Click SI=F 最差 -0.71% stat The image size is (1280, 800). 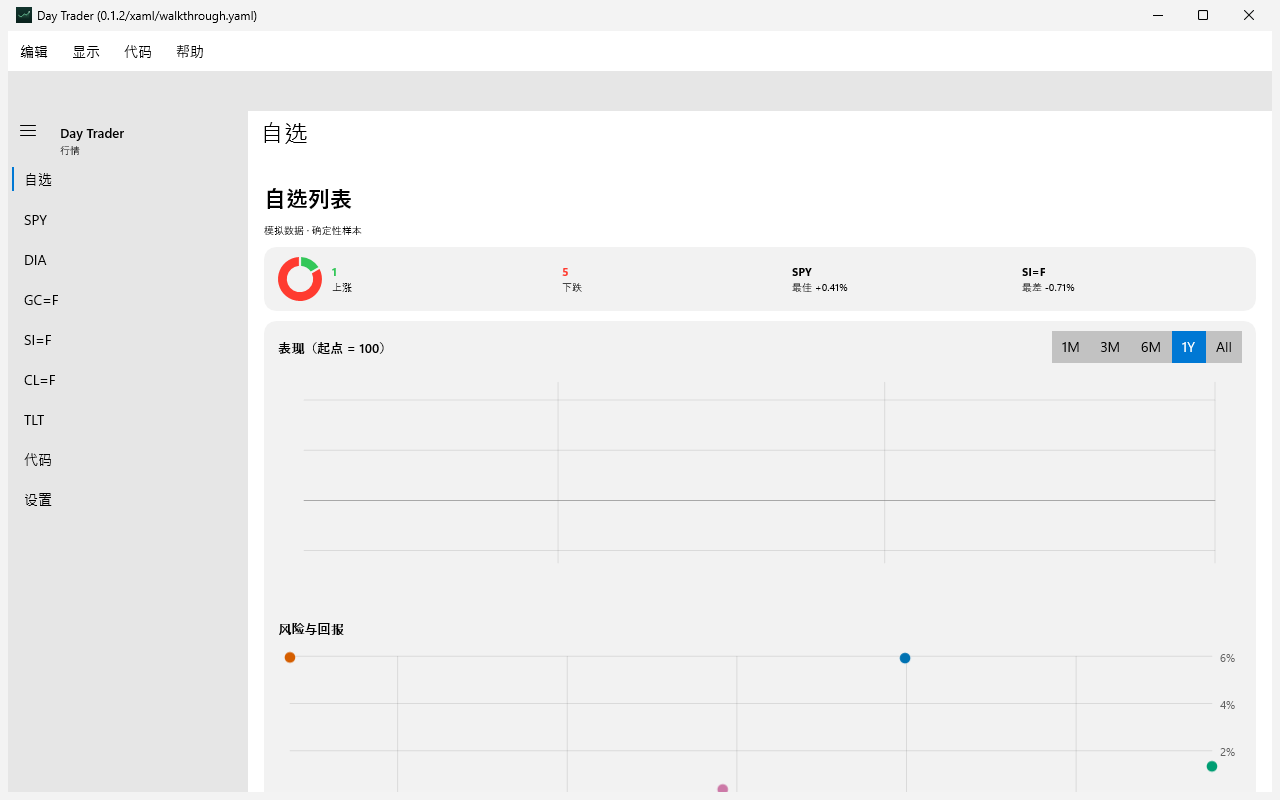coord(1048,279)
